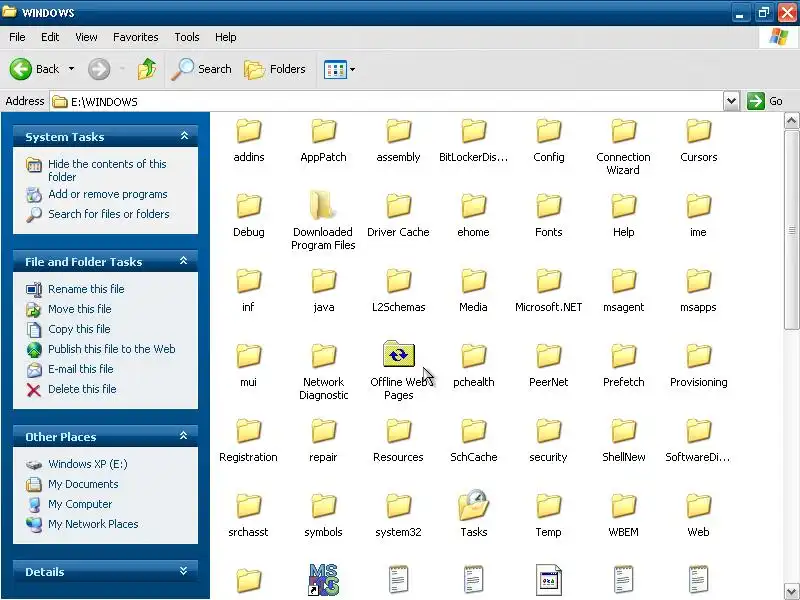The width and height of the screenshot is (800, 600).
Task: Click Move this file link
Action: 80,309
